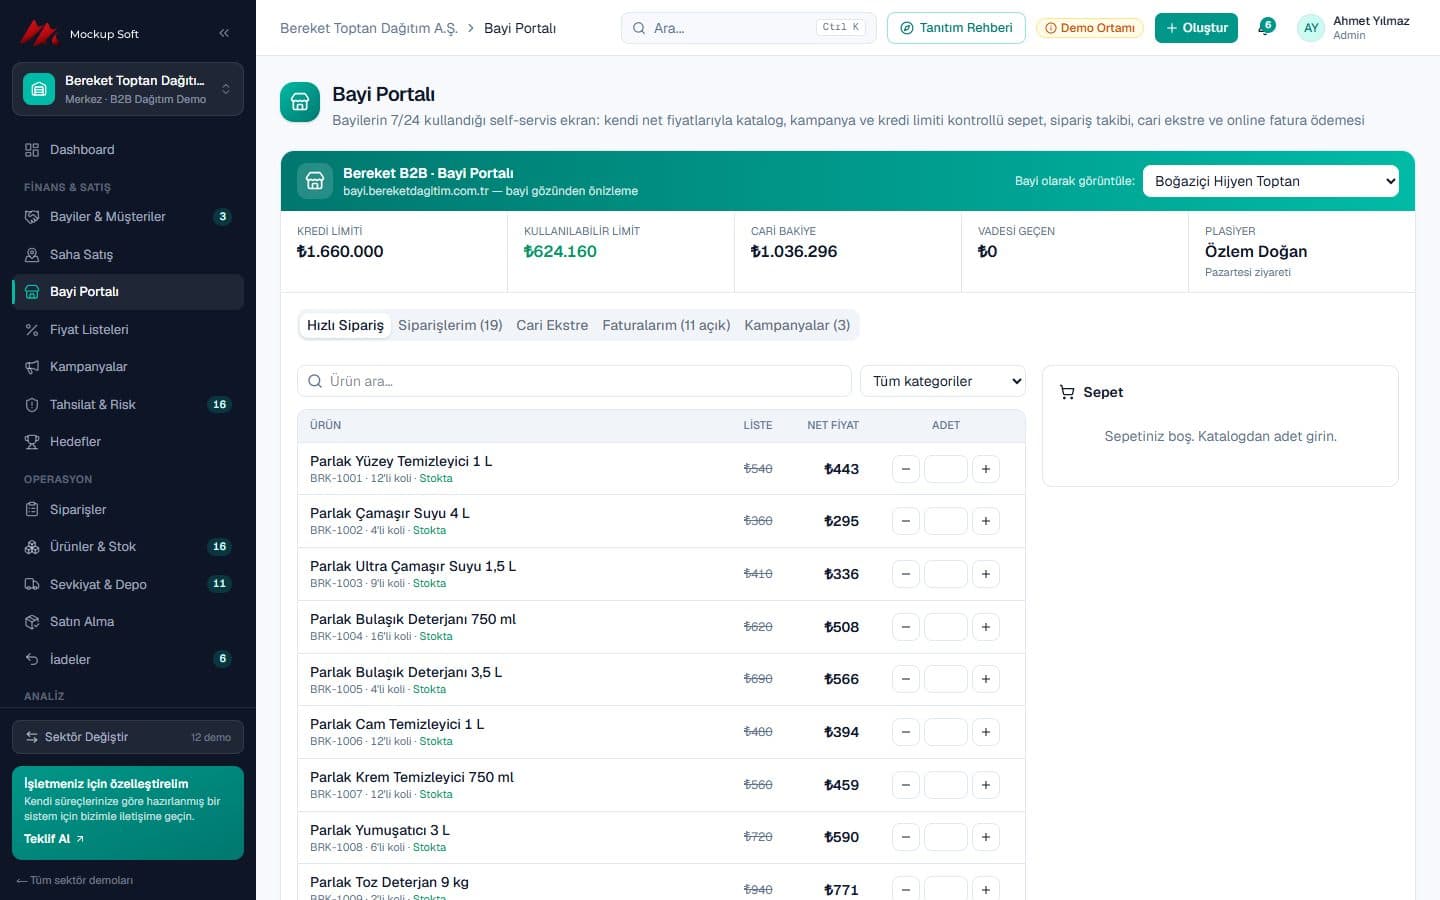Screen dimensions: 1440x900
Task: Open the Tüm kategoriler filter dropdown
Action: click(943, 381)
